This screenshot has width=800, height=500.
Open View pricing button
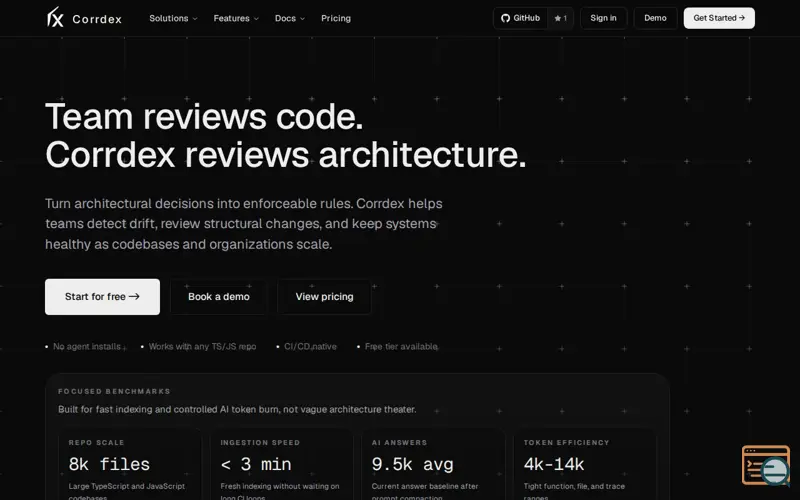tap(324, 296)
